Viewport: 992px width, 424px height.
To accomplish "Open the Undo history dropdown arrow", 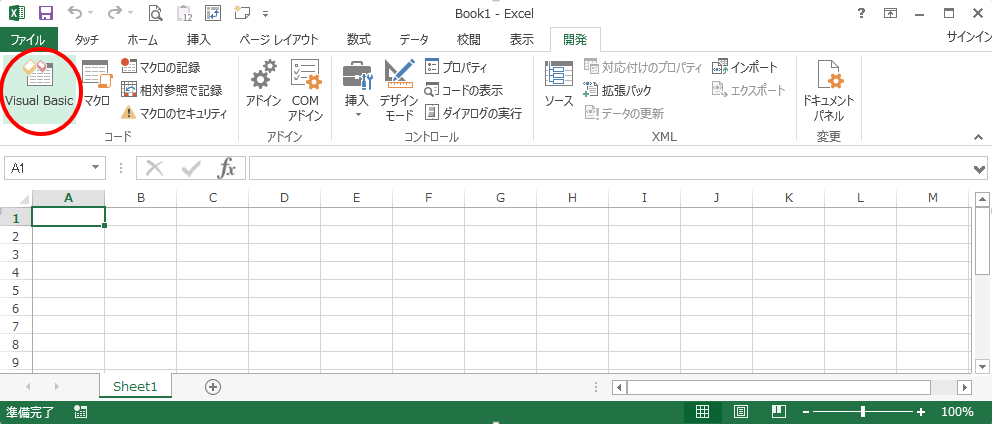I will click(91, 13).
